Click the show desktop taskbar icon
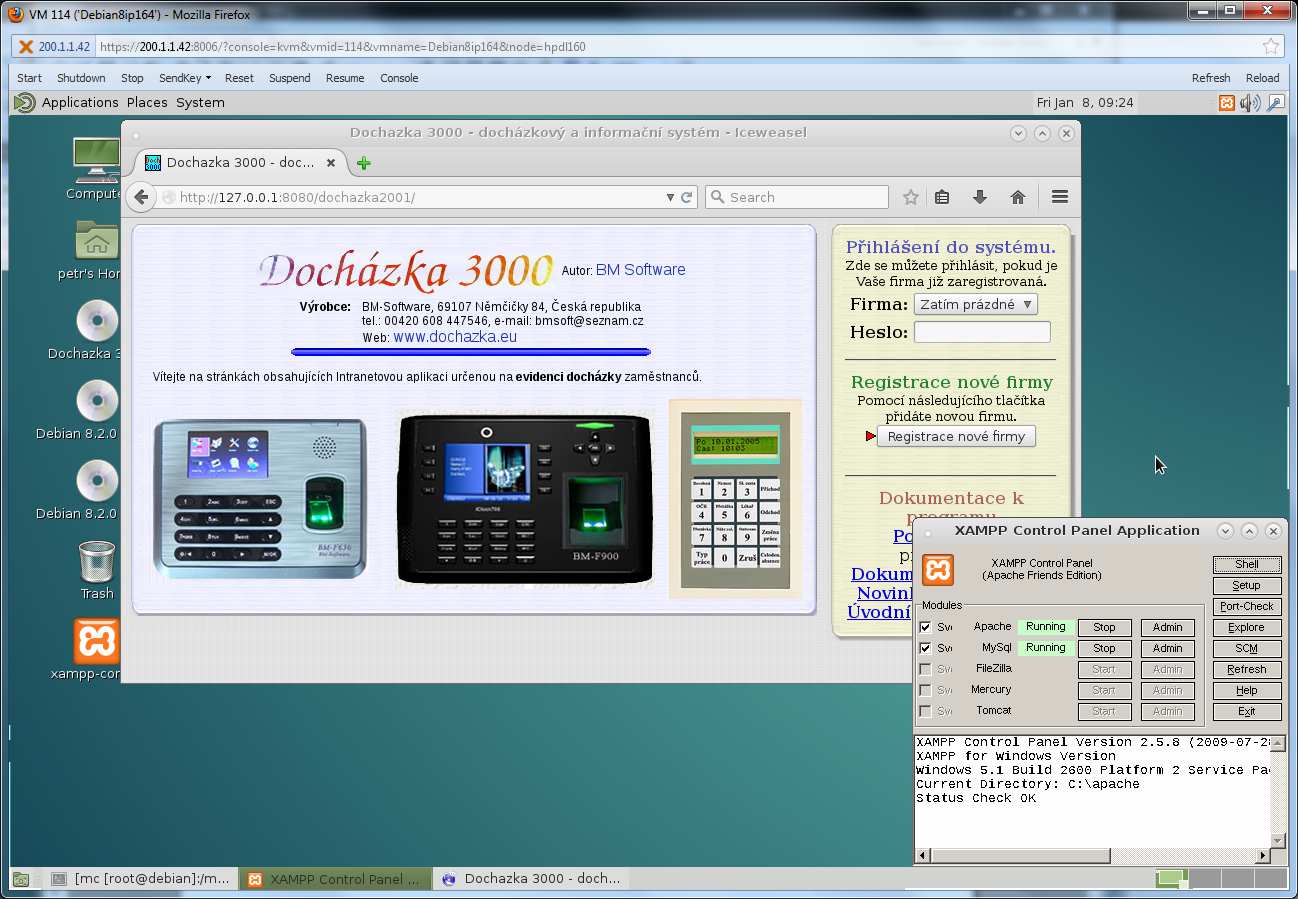 point(20,879)
